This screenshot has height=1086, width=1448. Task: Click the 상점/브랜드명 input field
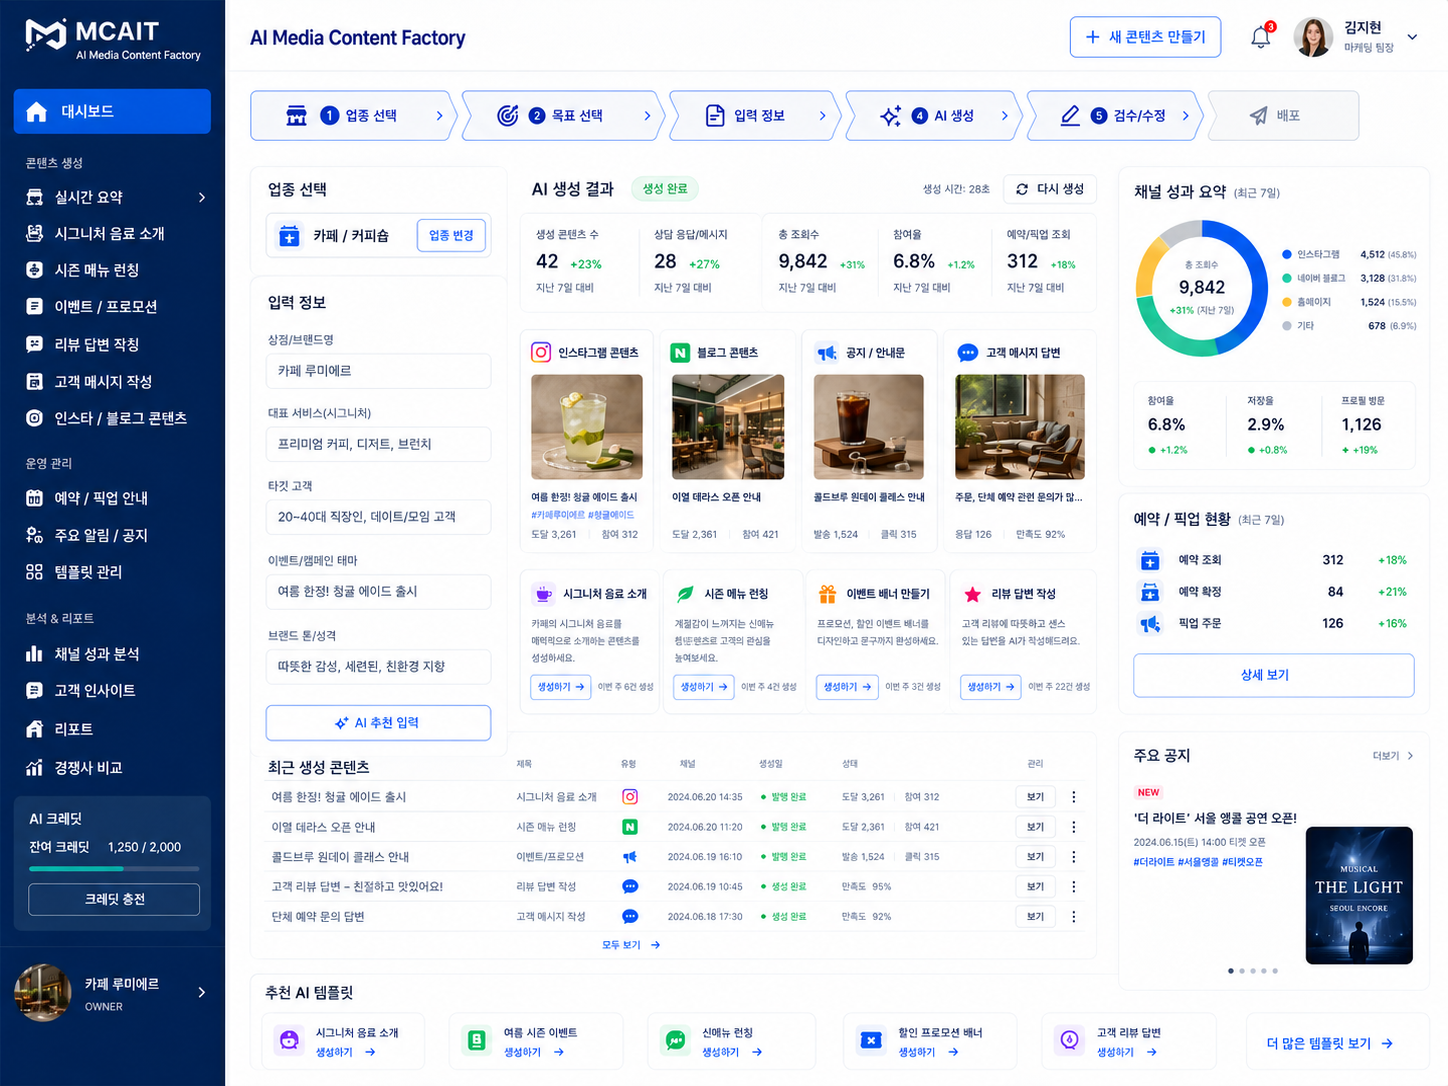coord(378,371)
